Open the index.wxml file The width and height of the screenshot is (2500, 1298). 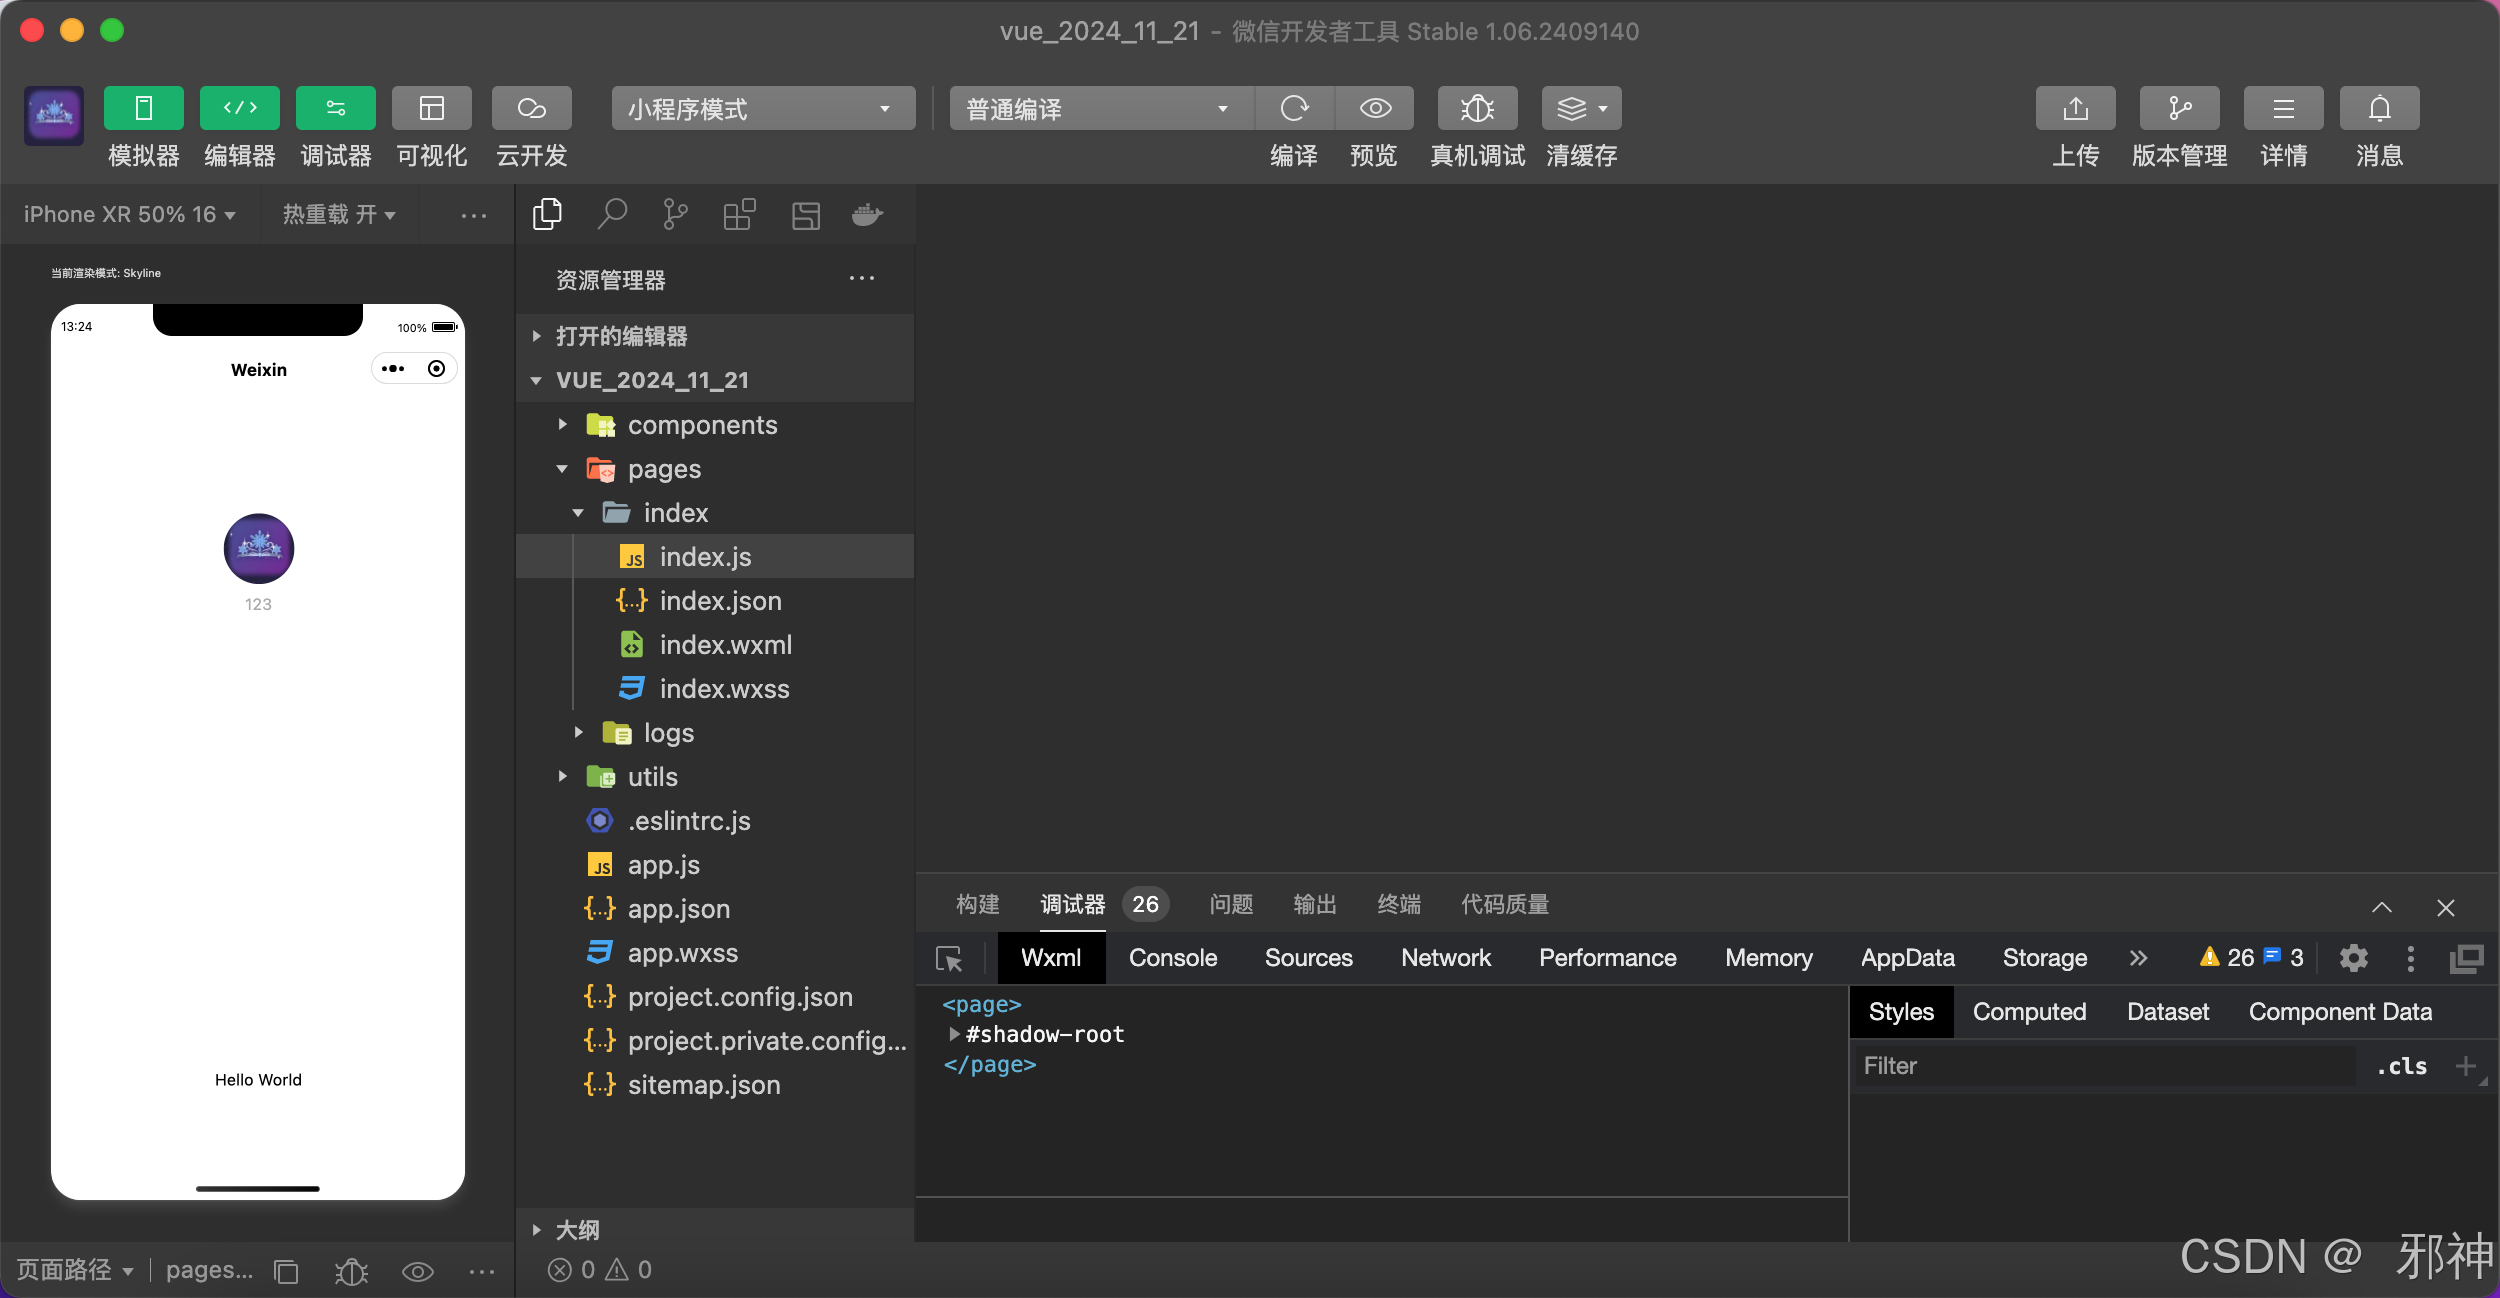pyautogui.click(x=725, y=645)
